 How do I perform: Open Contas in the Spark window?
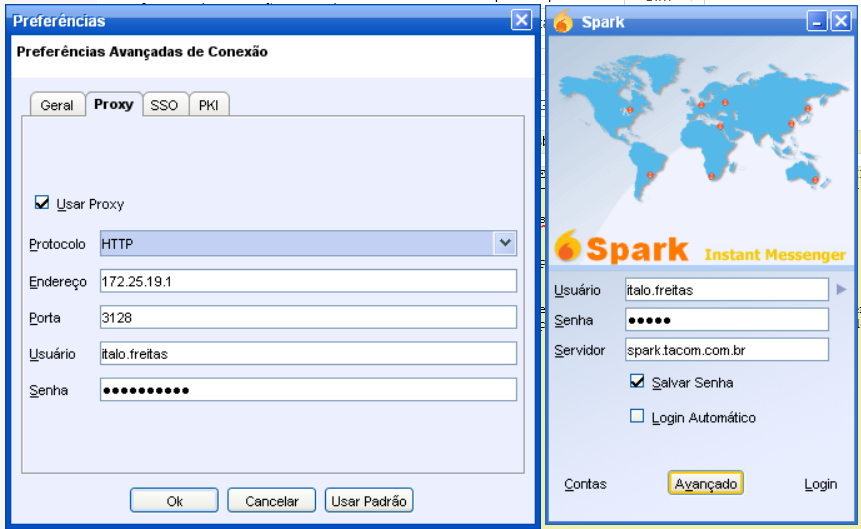(x=585, y=484)
